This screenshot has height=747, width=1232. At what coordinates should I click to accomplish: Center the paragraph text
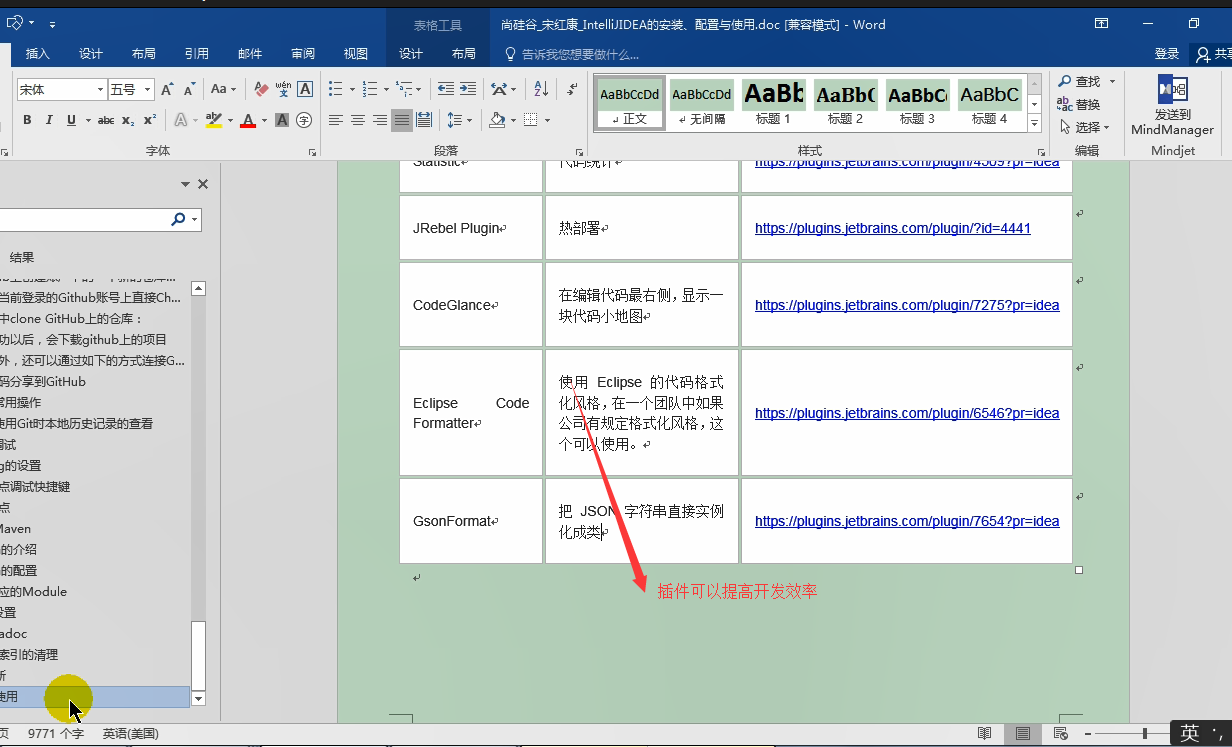point(358,120)
